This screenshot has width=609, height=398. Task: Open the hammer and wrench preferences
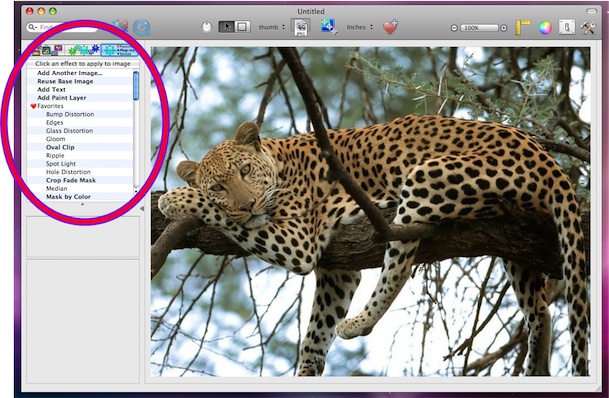pyautogui.click(x=588, y=28)
